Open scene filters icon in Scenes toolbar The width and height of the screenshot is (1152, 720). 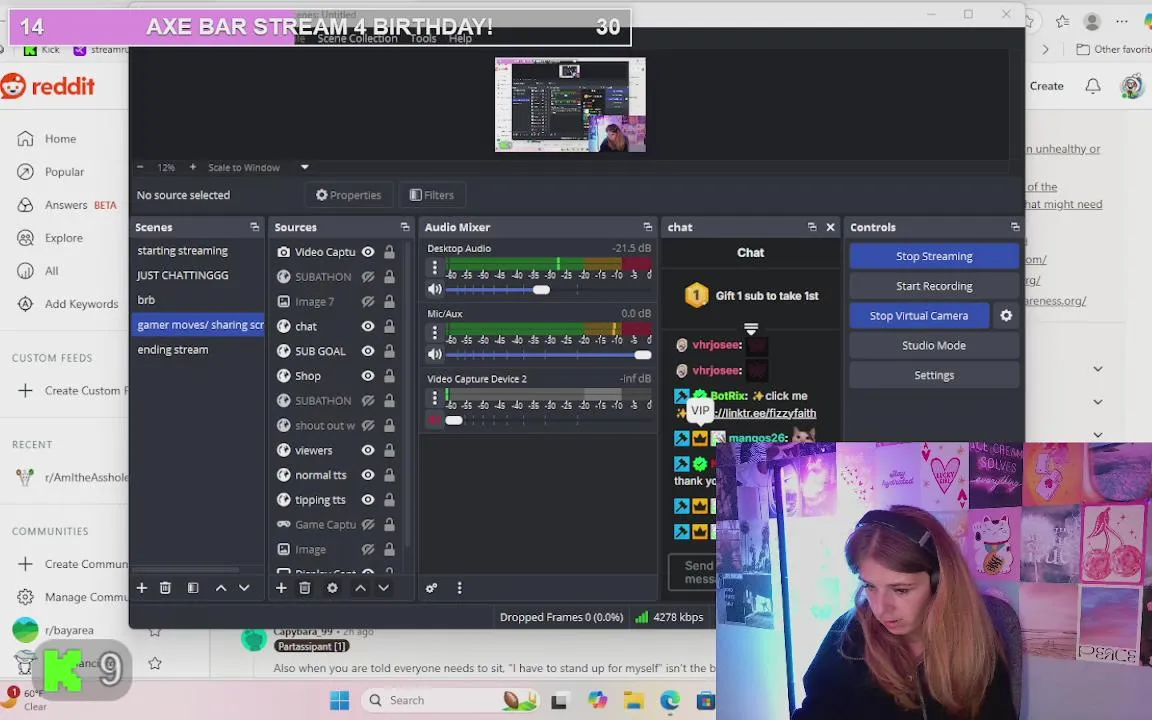tap(192, 588)
